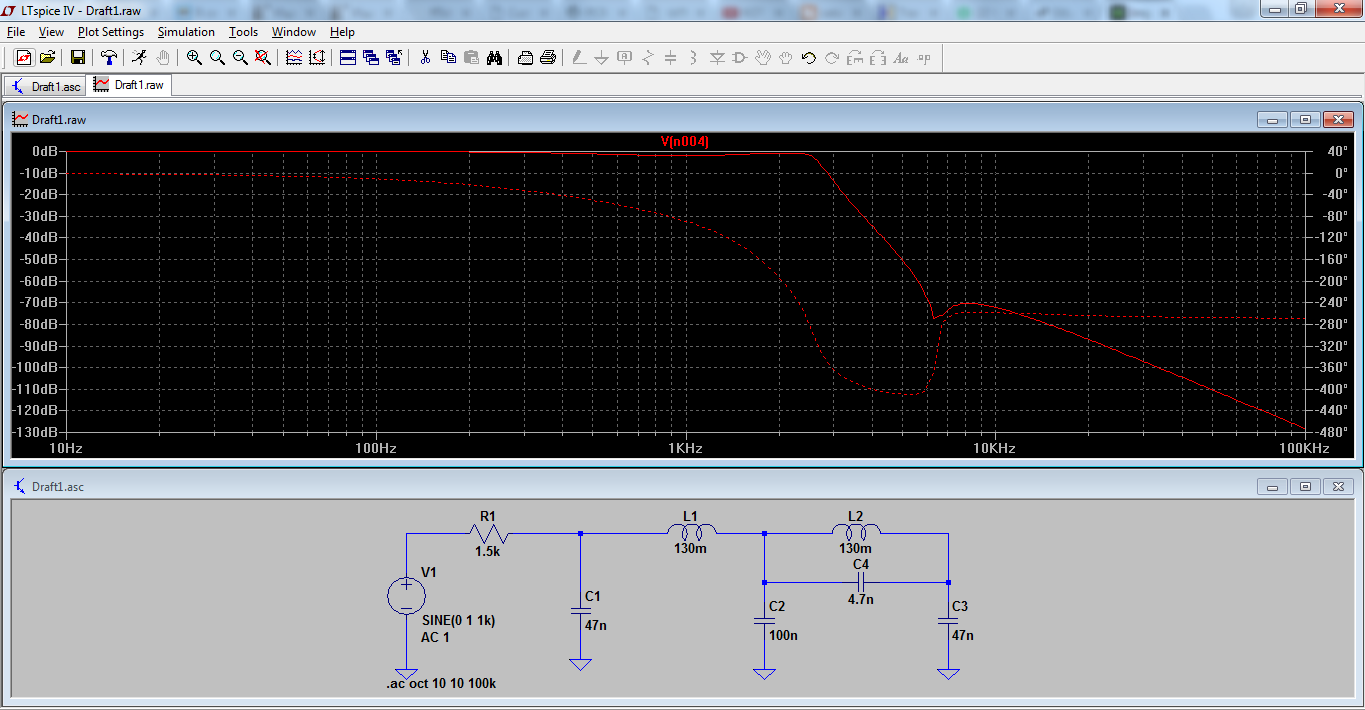Tile the windows using the toolbar icon
The height and width of the screenshot is (710, 1365).
(x=348, y=58)
